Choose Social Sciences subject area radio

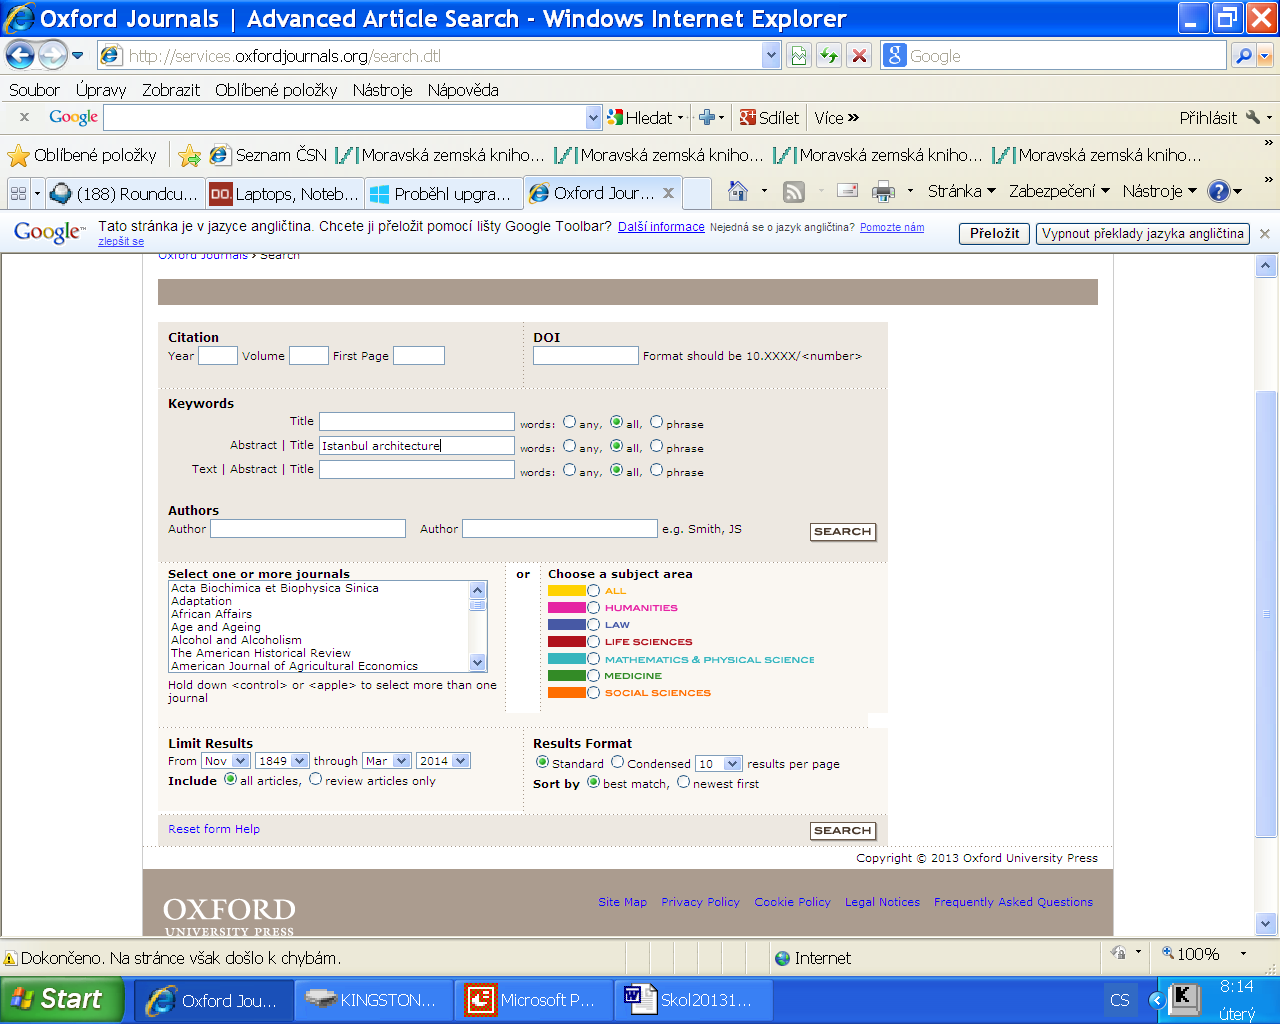593,693
